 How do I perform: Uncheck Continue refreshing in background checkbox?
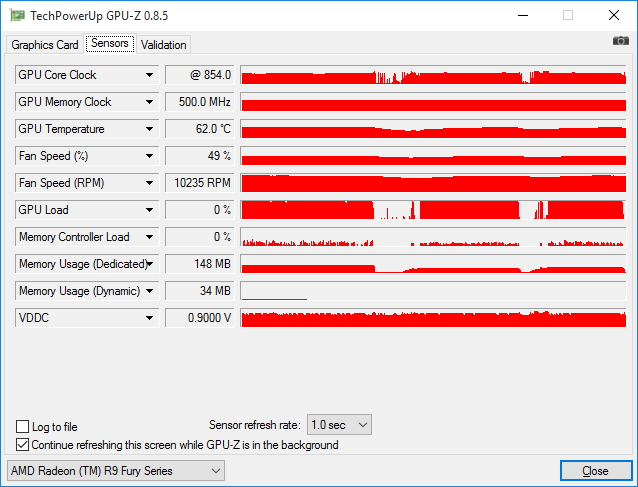(22, 445)
